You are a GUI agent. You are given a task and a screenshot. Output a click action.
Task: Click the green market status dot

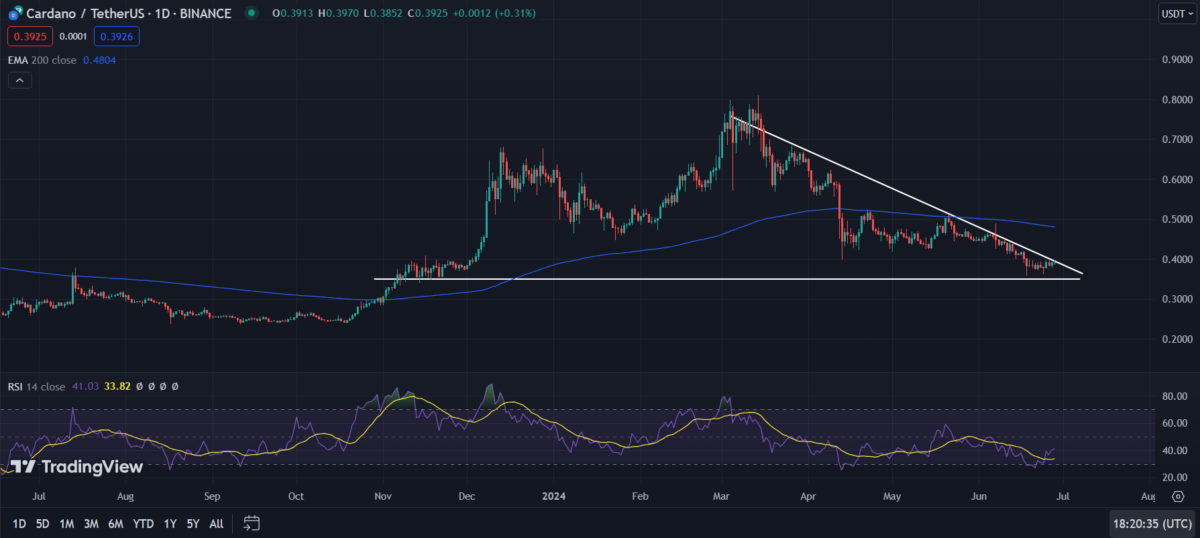pyautogui.click(x=250, y=13)
